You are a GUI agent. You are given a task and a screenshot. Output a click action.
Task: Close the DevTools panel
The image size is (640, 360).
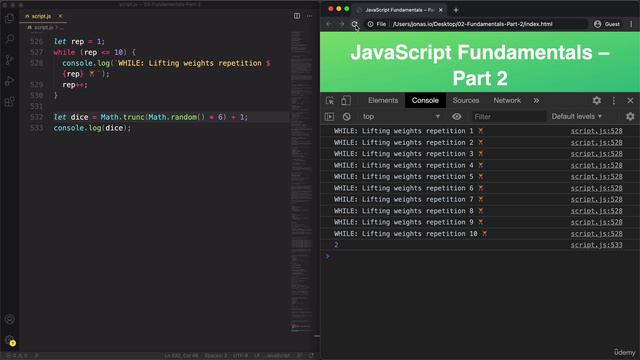point(630,100)
